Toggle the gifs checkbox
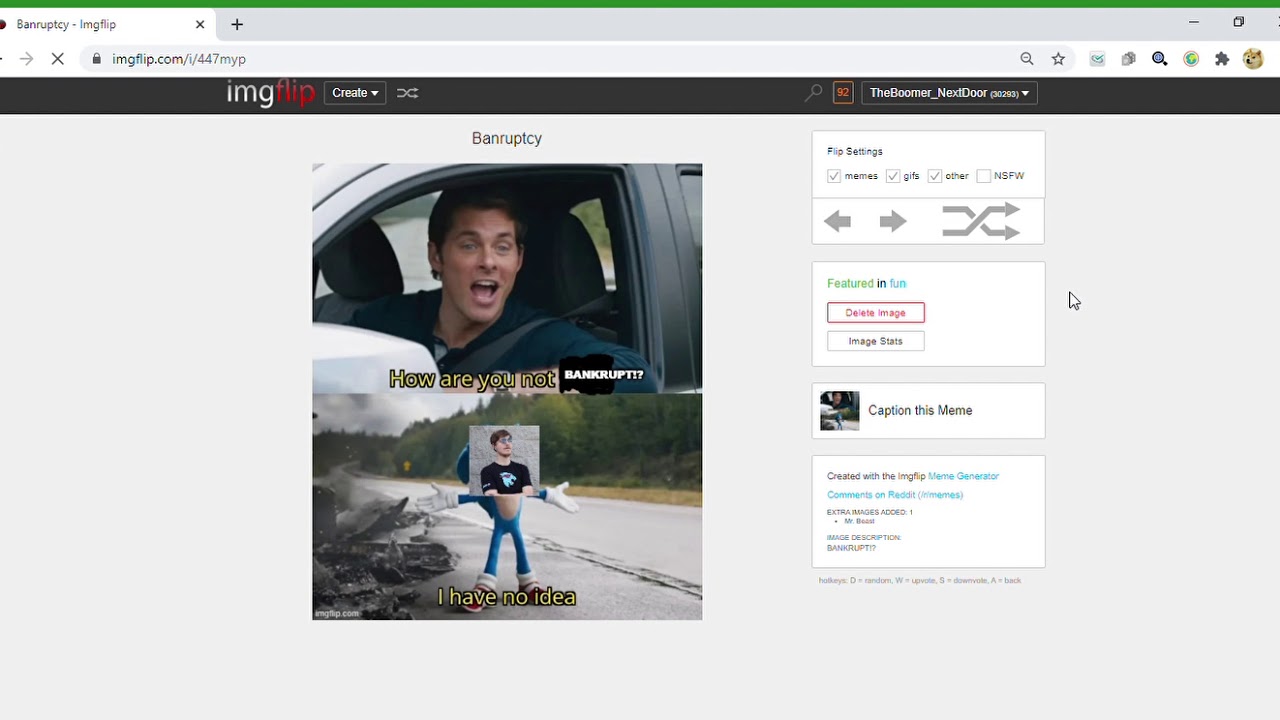The image size is (1280, 720). [893, 176]
